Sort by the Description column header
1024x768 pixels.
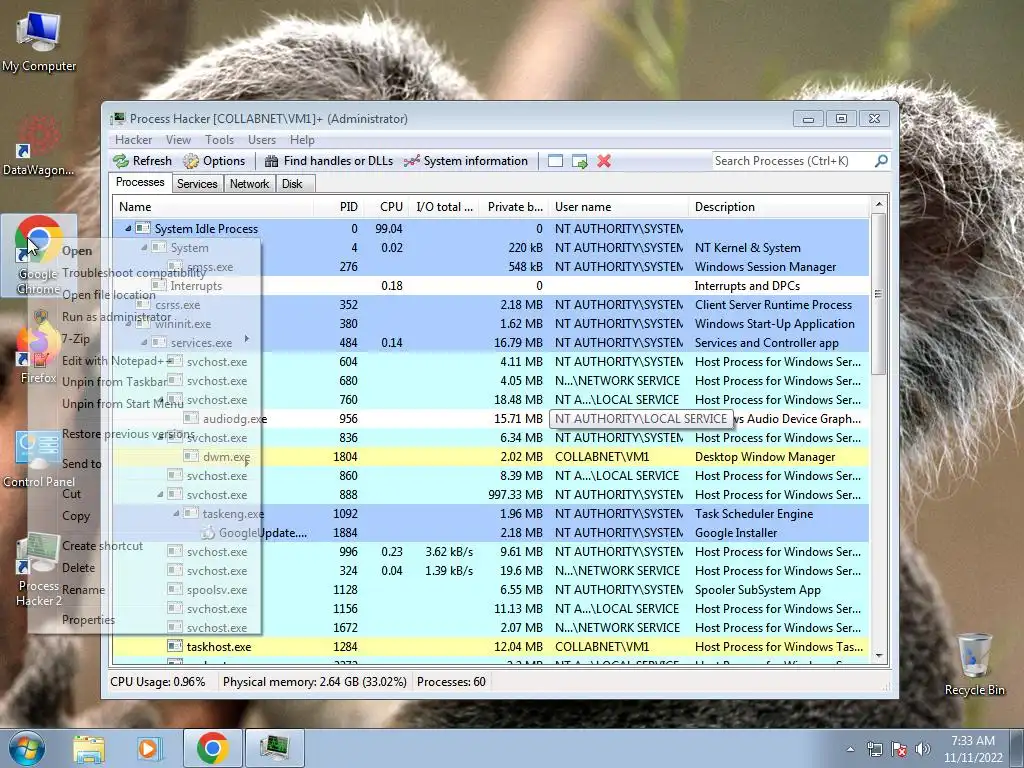[779, 207]
